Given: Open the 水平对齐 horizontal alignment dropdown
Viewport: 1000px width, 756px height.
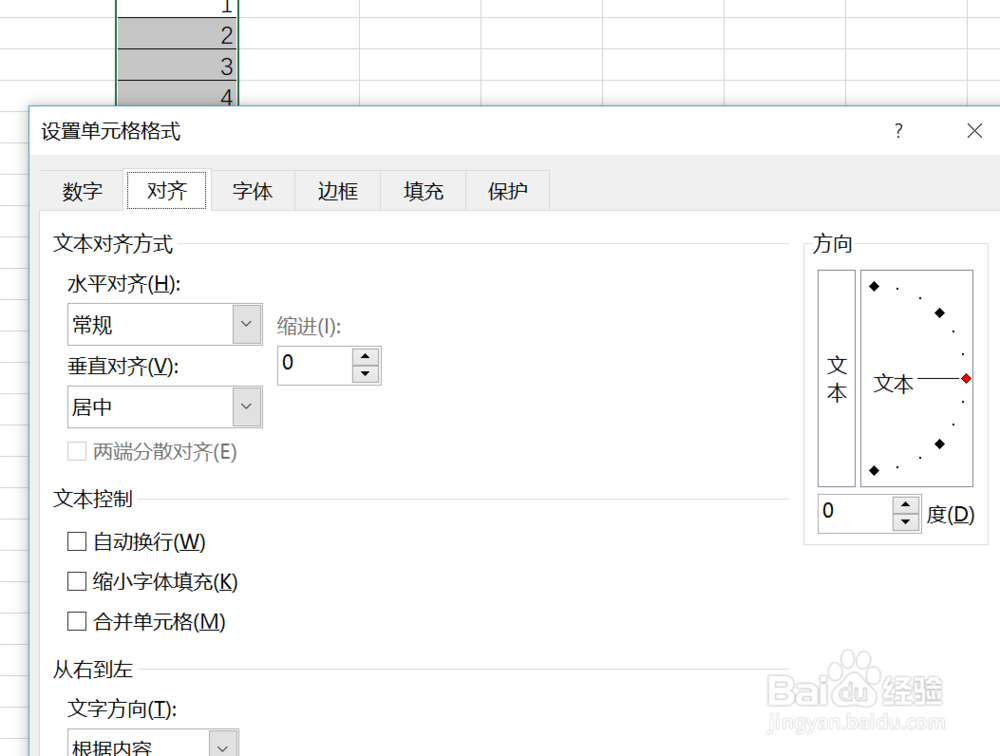Looking at the screenshot, I should [246, 324].
